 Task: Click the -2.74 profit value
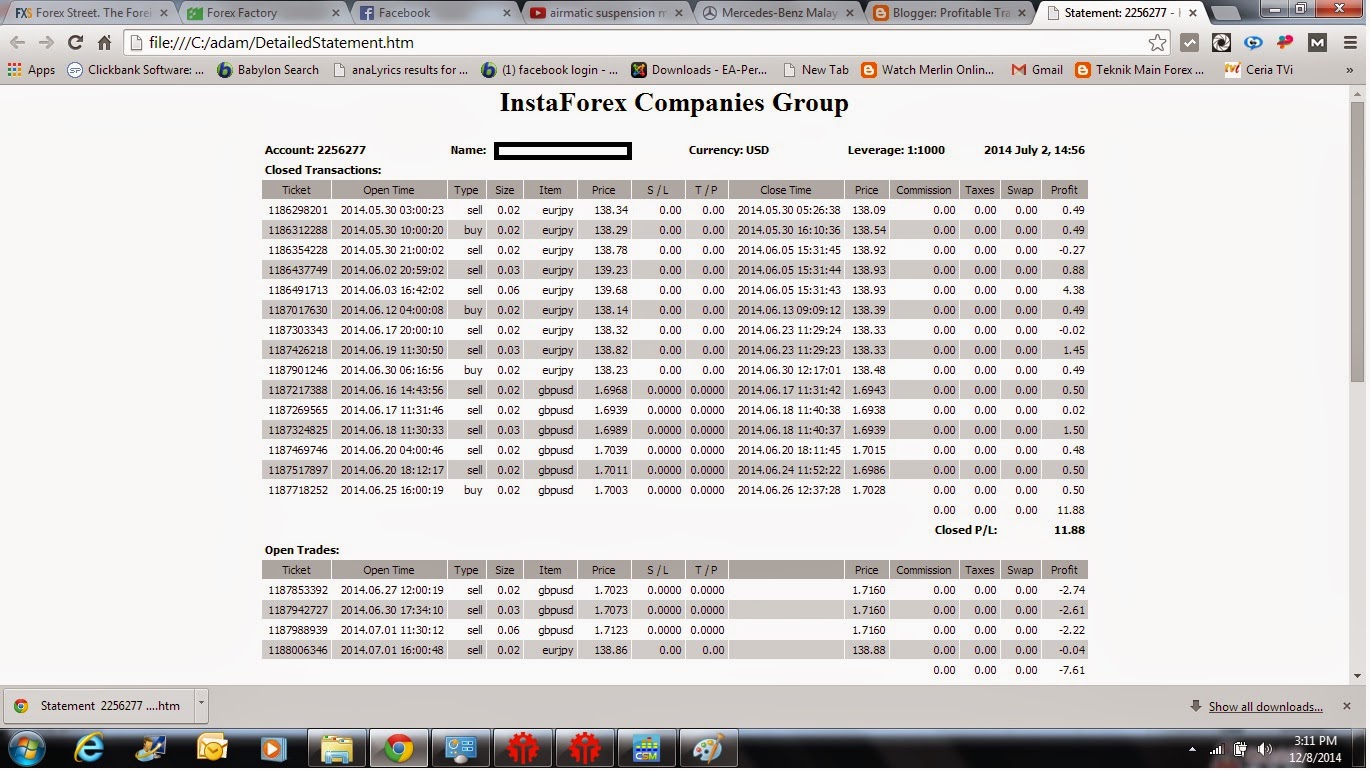tap(1071, 590)
